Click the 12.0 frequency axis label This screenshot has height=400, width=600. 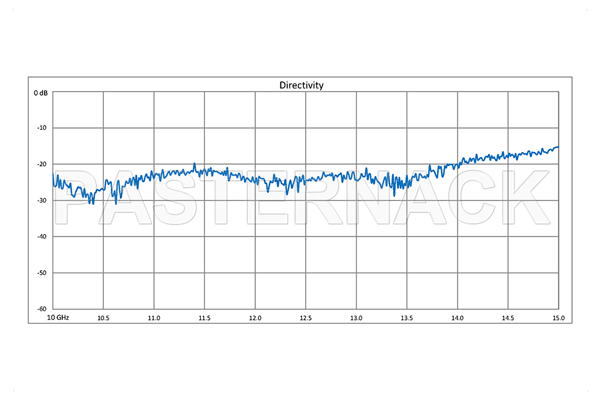pos(255,318)
